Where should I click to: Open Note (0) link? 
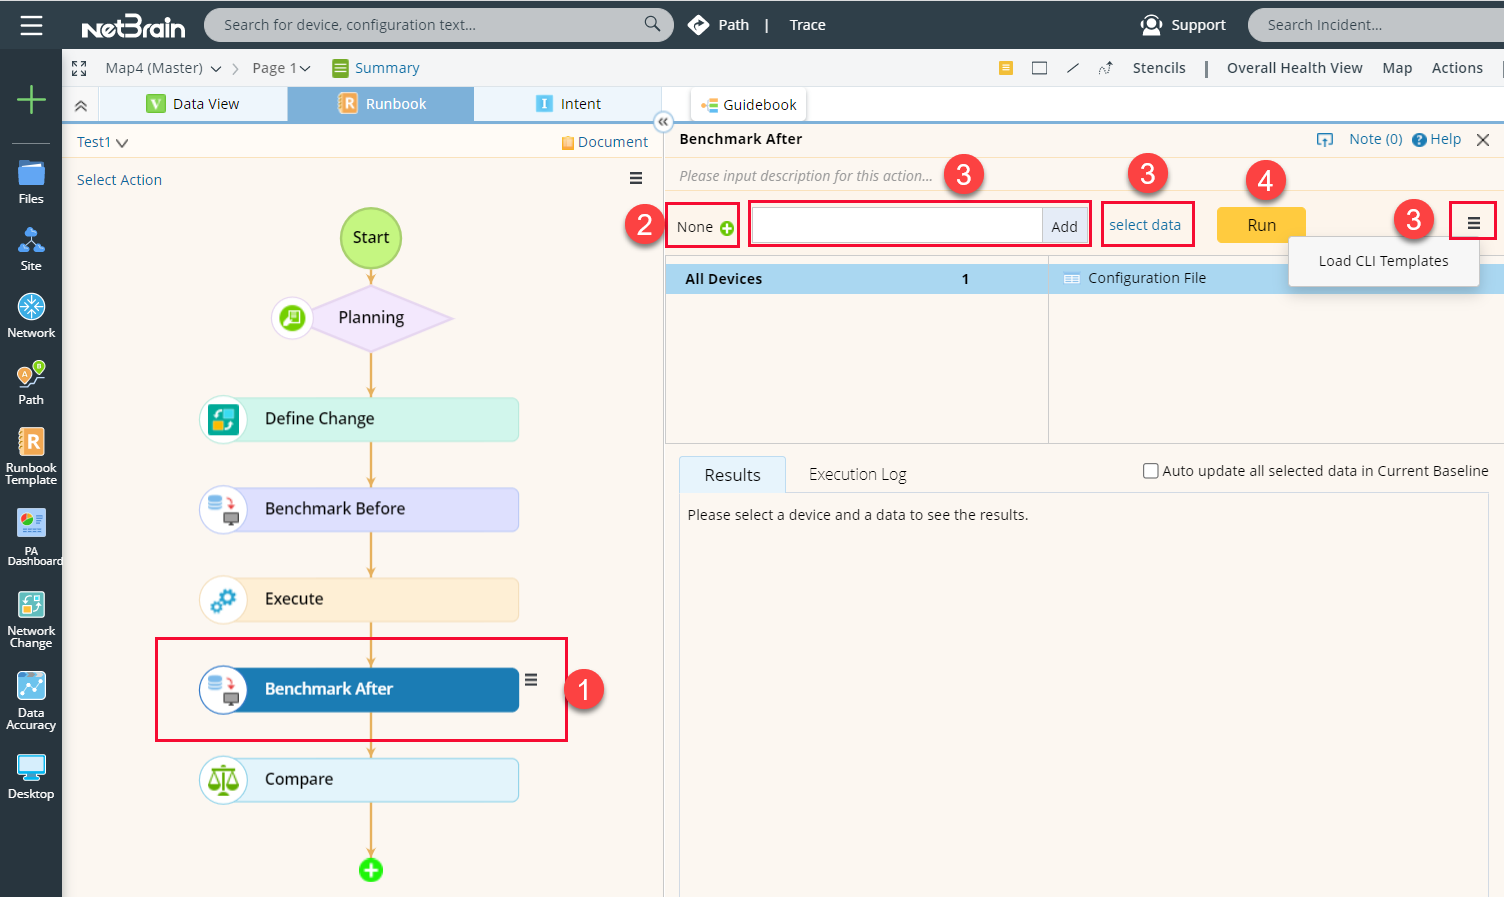(1376, 139)
